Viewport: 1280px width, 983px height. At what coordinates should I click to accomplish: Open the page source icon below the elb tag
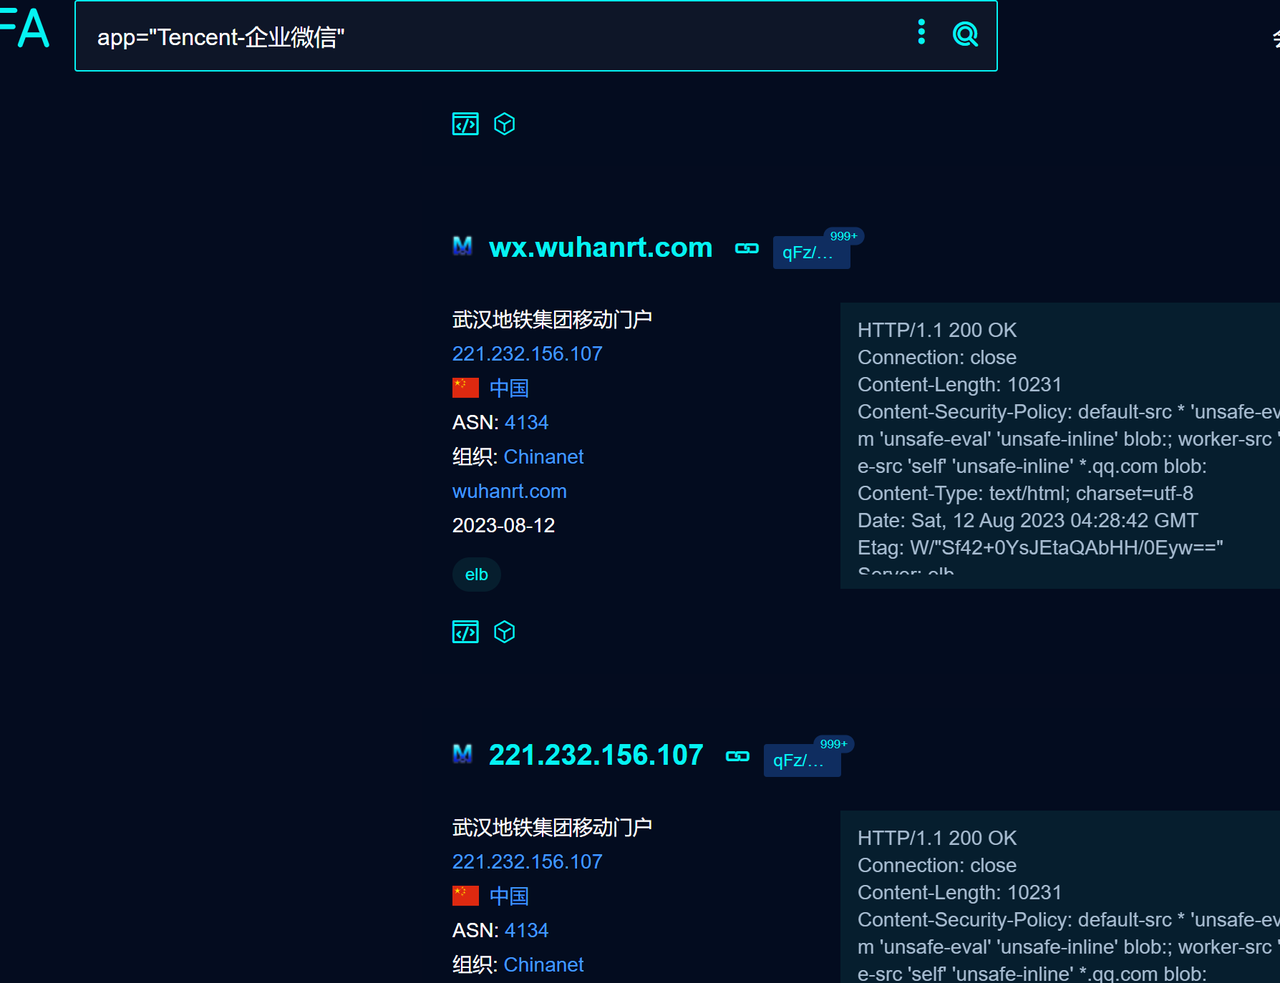(465, 632)
